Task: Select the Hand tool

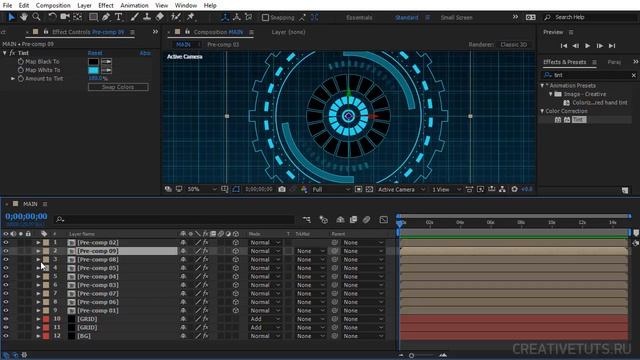Action: point(24,17)
